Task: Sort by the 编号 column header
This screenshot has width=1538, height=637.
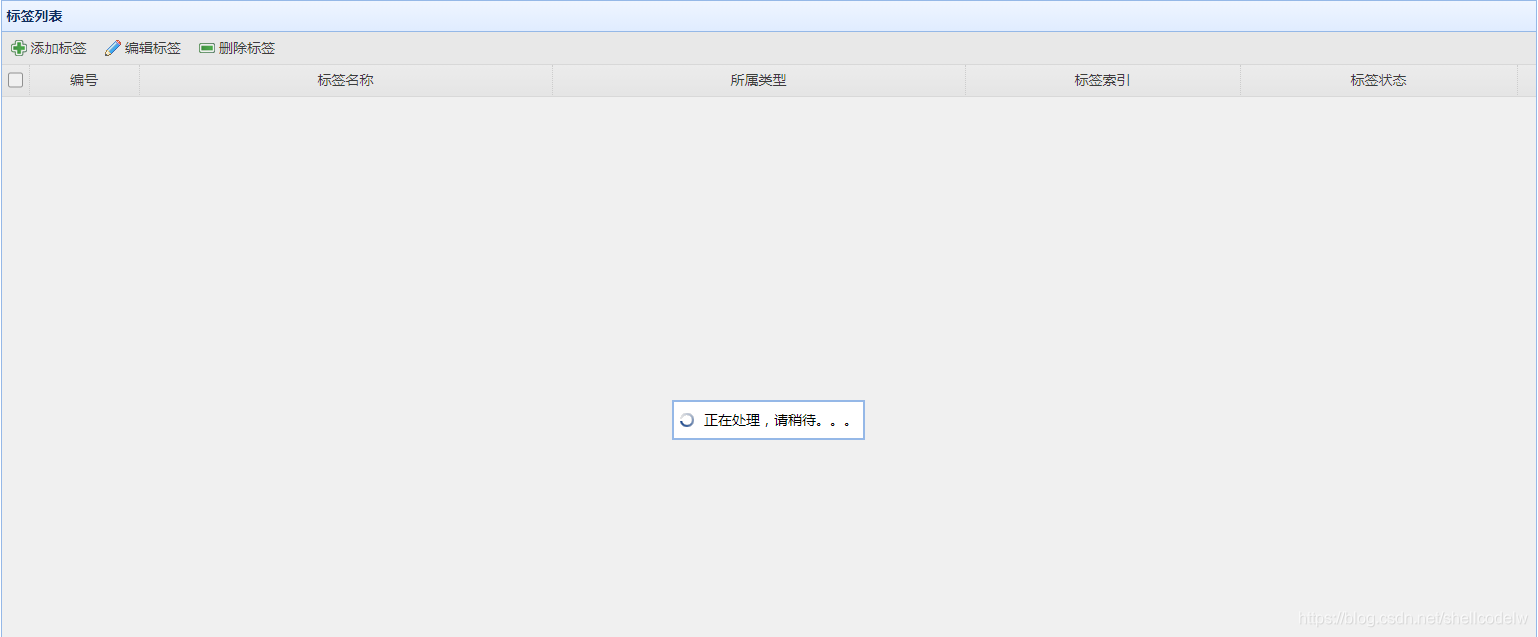Action: click(84, 80)
